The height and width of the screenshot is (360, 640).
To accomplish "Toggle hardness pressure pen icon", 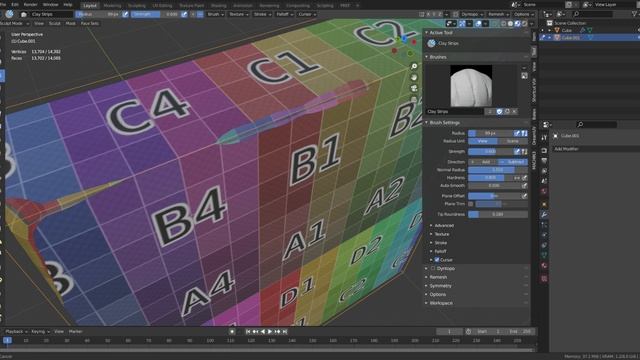I will (524, 178).
